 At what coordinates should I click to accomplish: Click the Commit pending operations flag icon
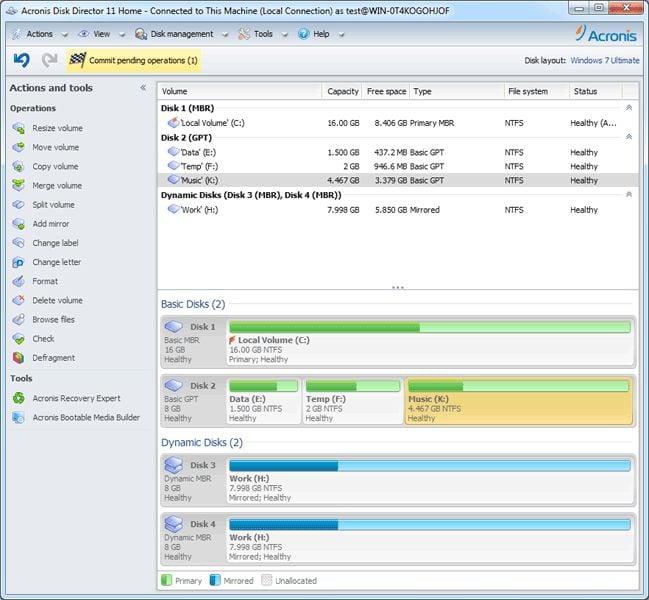tap(77, 60)
